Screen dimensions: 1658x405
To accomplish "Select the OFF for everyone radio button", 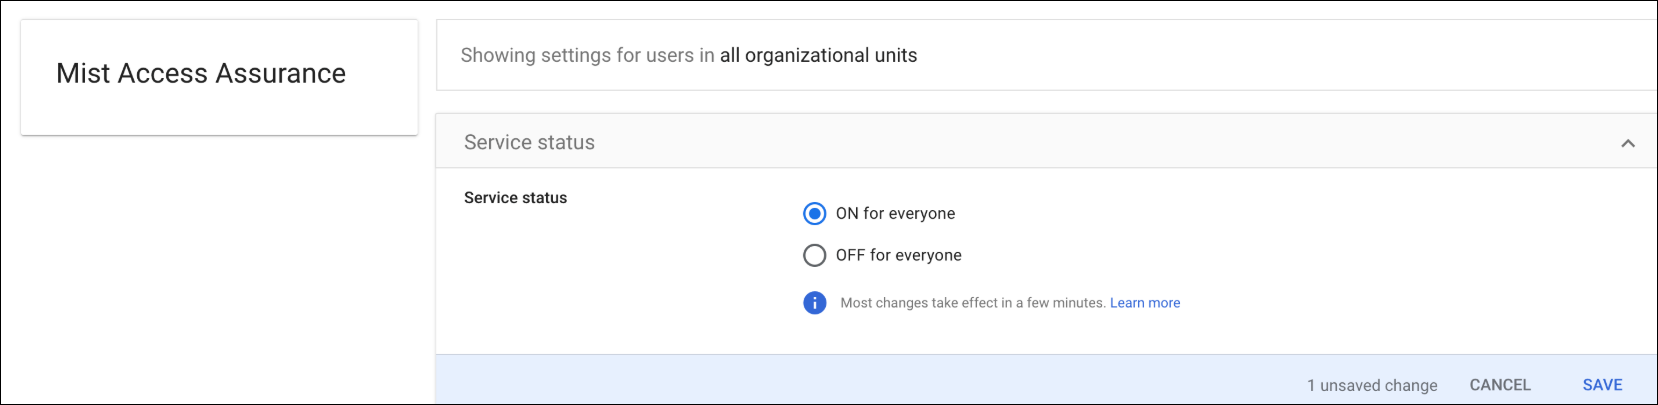I will pos(815,255).
